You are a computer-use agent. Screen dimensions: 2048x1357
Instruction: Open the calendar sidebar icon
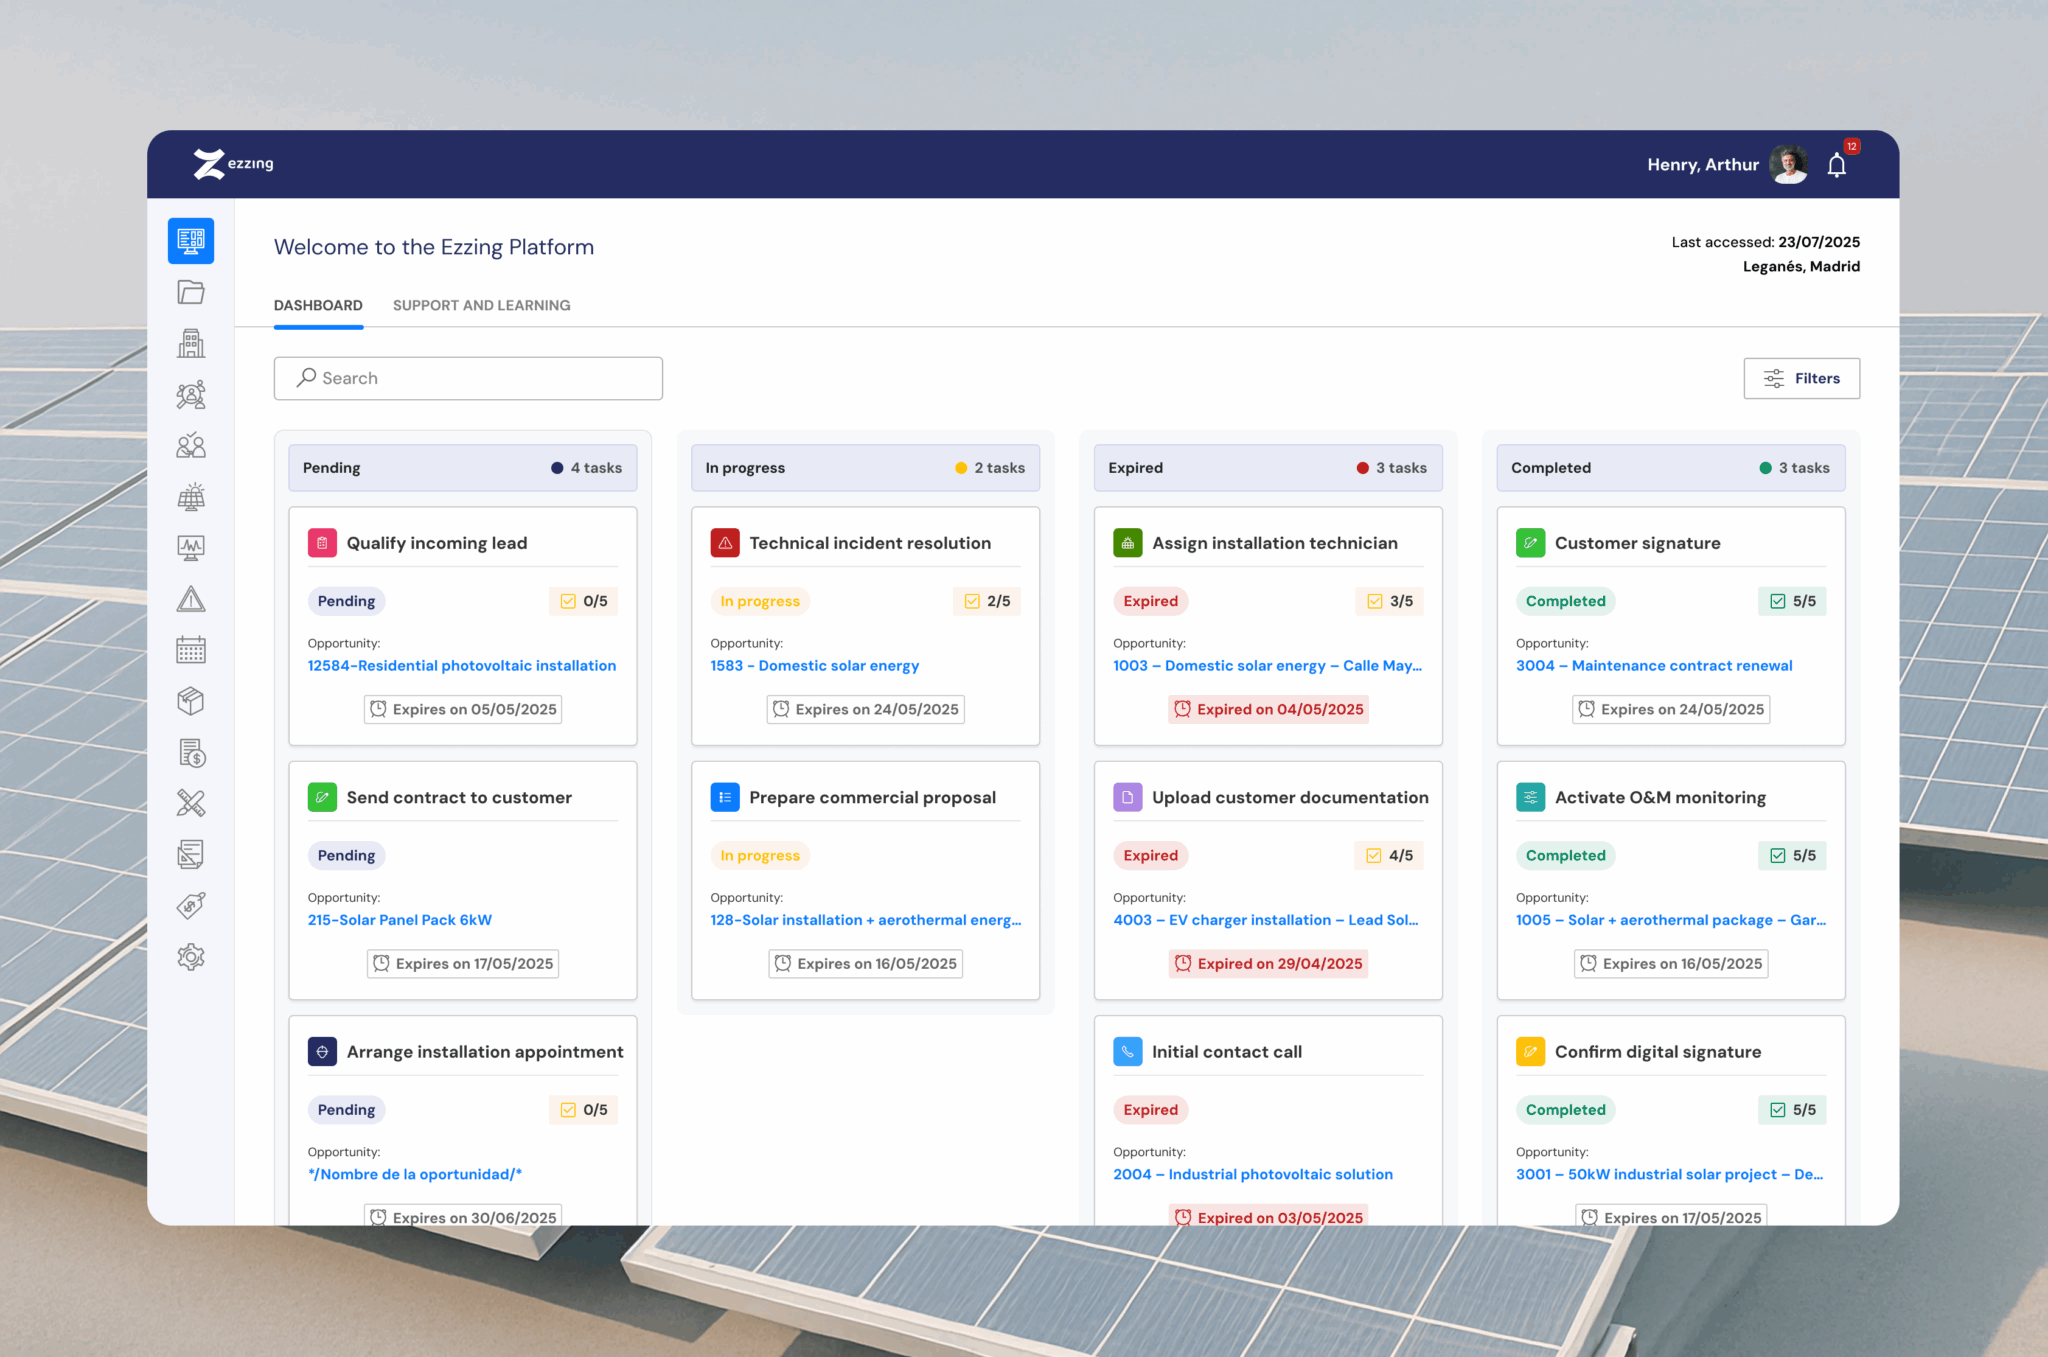tap(191, 650)
